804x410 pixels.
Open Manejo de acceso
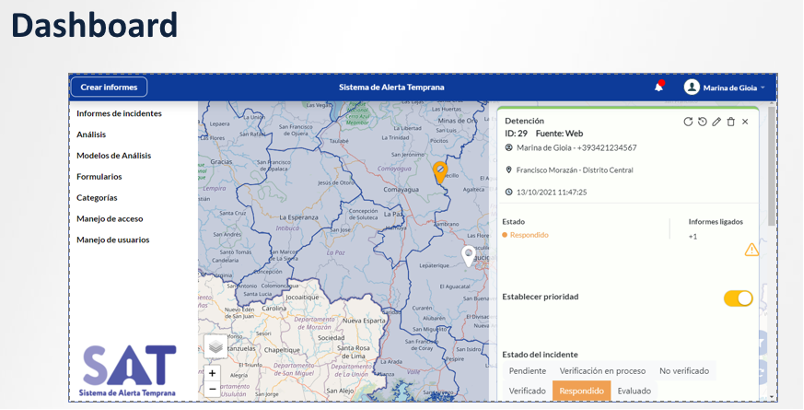[x=110, y=218]
